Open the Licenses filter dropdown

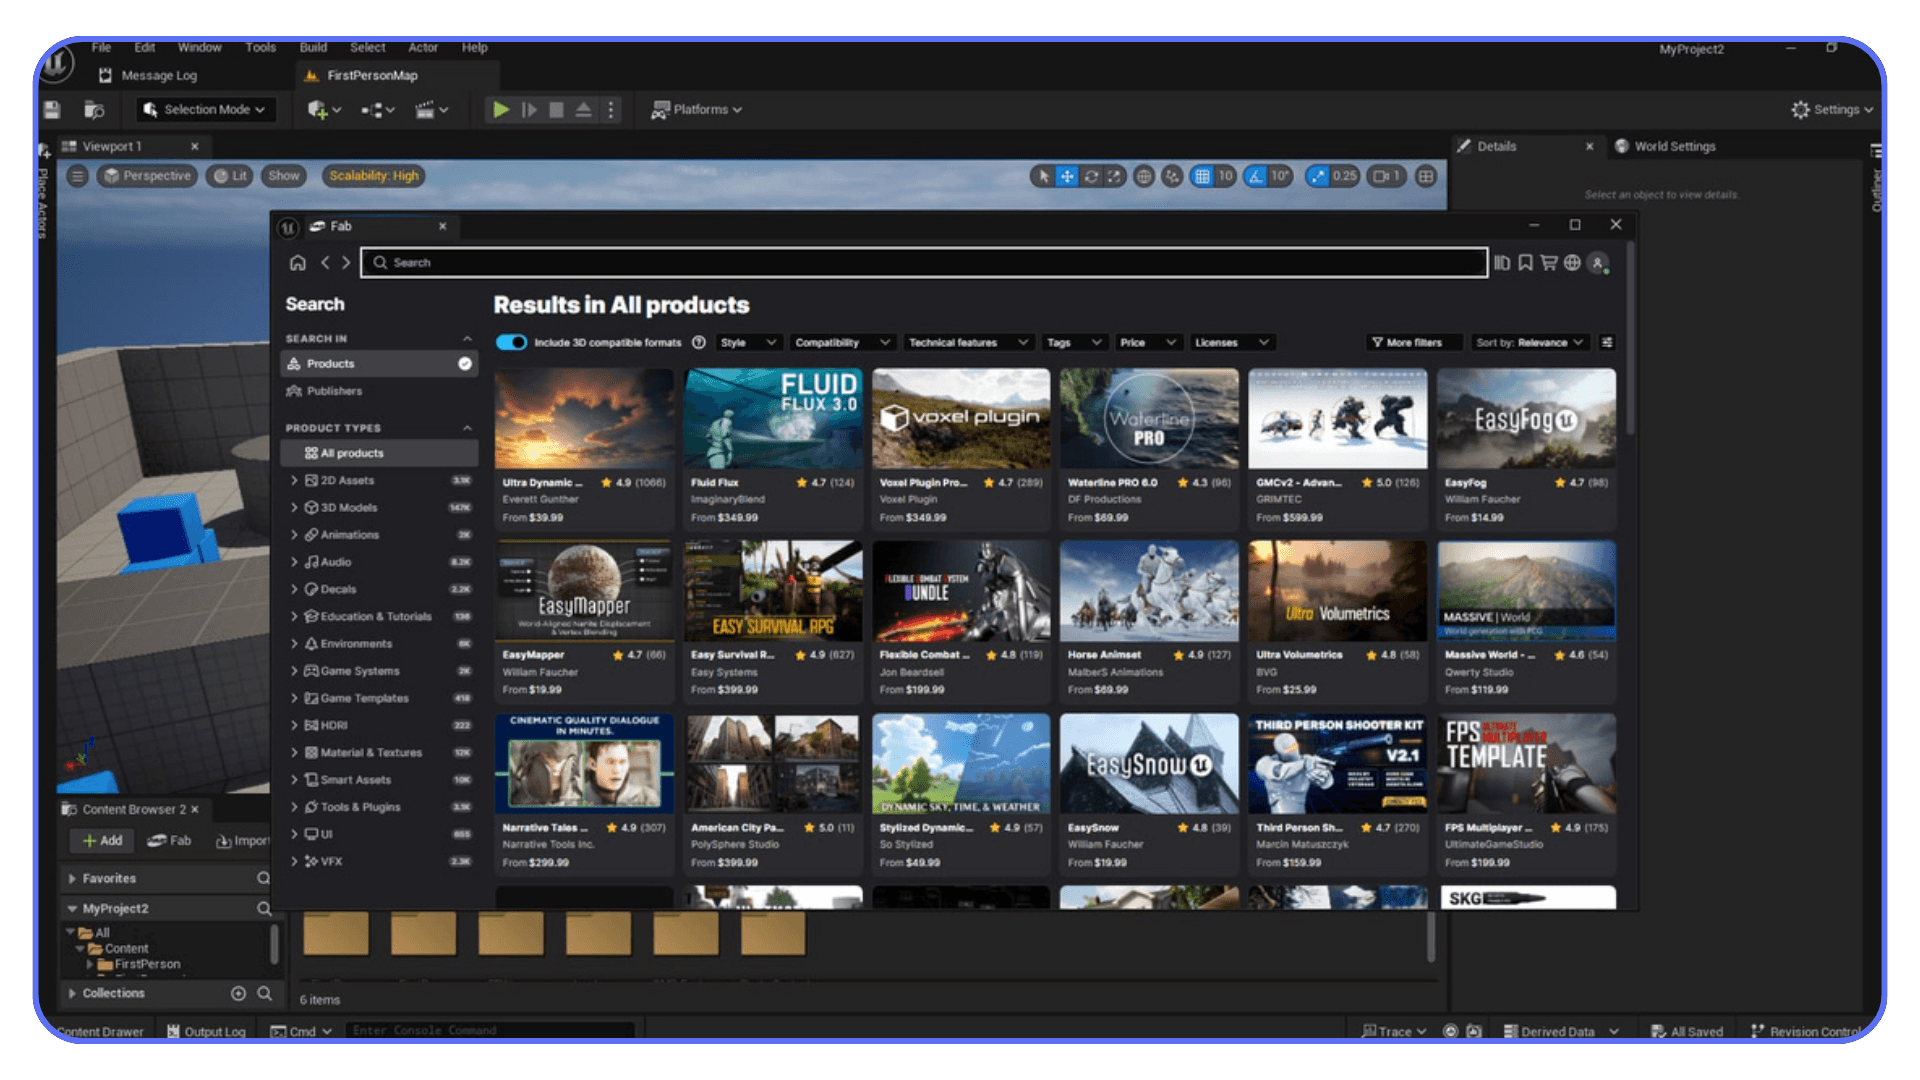[x=1231, y=342]
